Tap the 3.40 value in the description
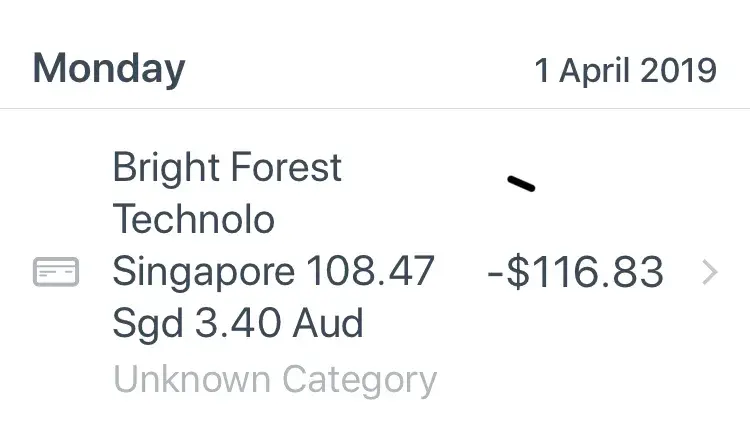 point(239,323)
